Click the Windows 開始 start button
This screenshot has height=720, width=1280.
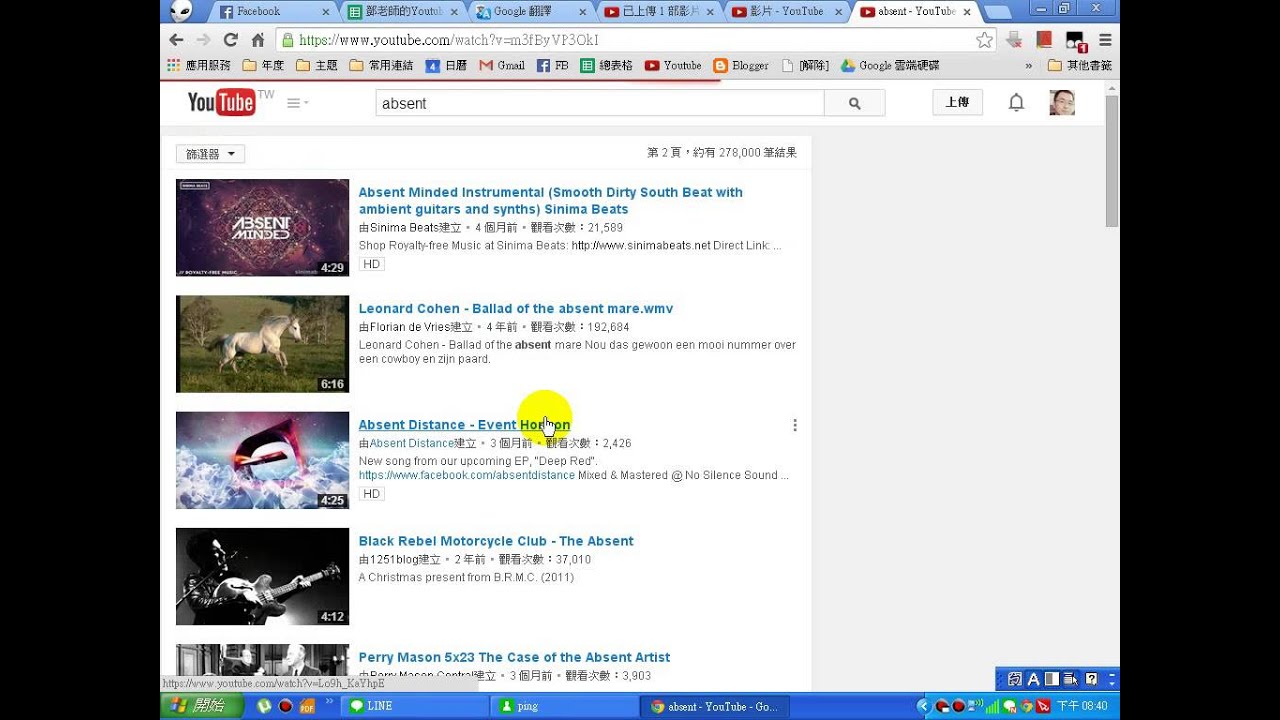click(x=201, y=706)
